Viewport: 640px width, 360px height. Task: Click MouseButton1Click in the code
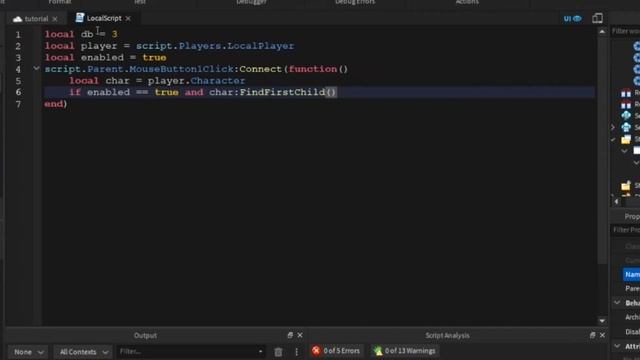(x=182, y=69)
